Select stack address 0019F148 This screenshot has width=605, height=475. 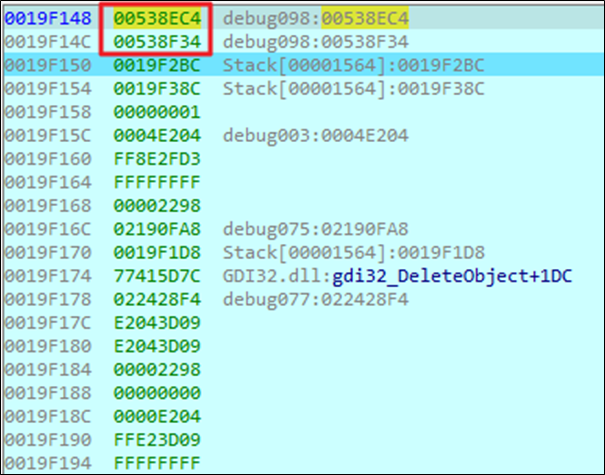click(48, 18)
